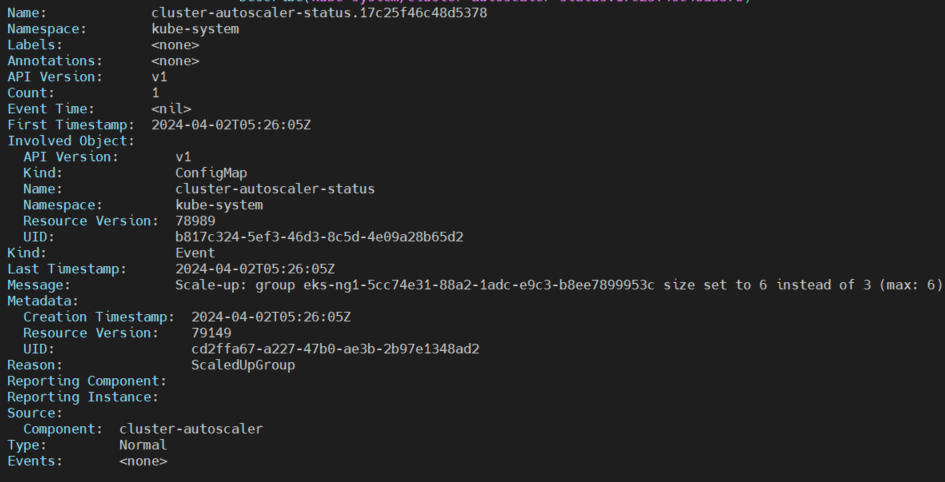Click the Event kind value
The width and height of the screenshot is (945, 482).
click(195, 253)
